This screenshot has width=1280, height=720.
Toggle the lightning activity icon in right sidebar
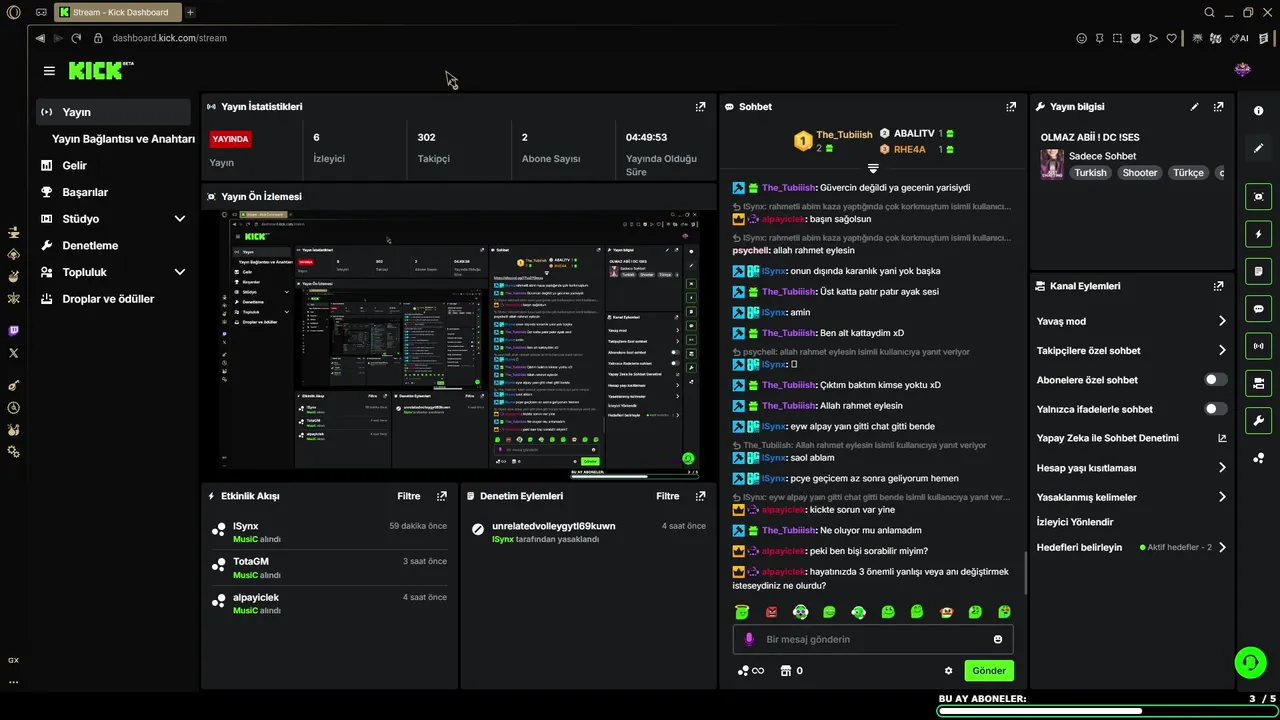pos(1258,234)
